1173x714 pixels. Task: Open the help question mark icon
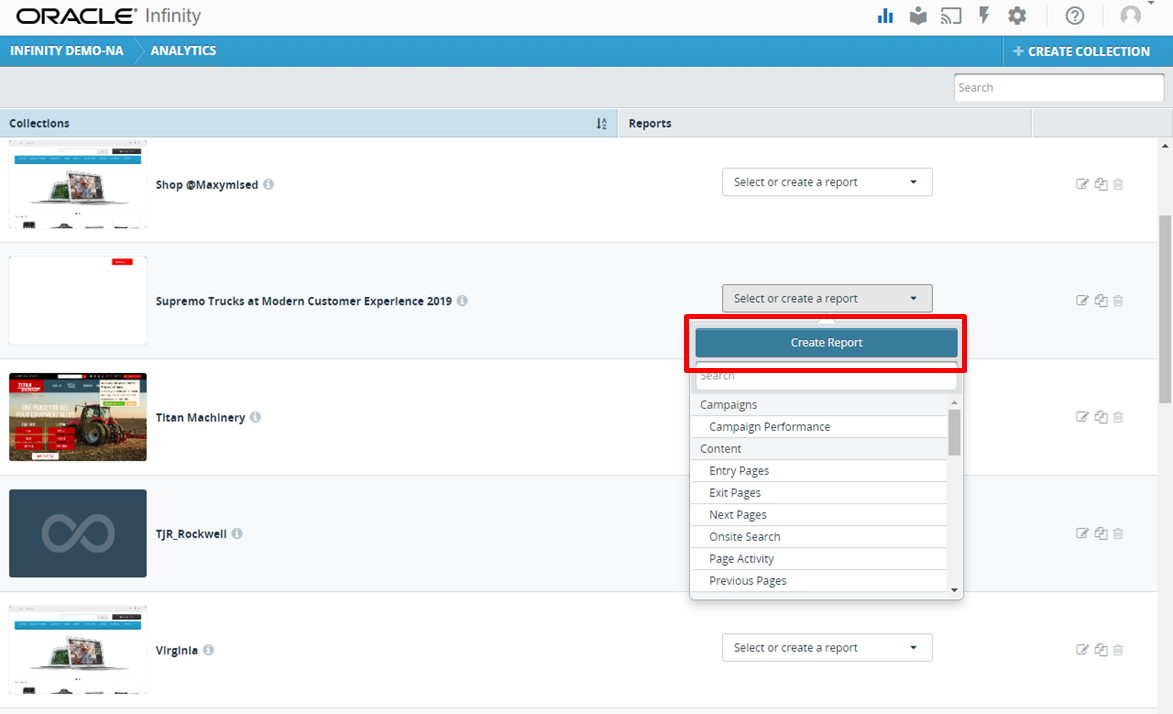[1075, 16]
